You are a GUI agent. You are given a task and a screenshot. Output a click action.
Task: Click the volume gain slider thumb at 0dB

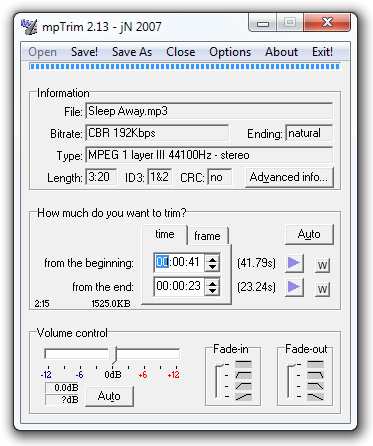tap(113, 355)
